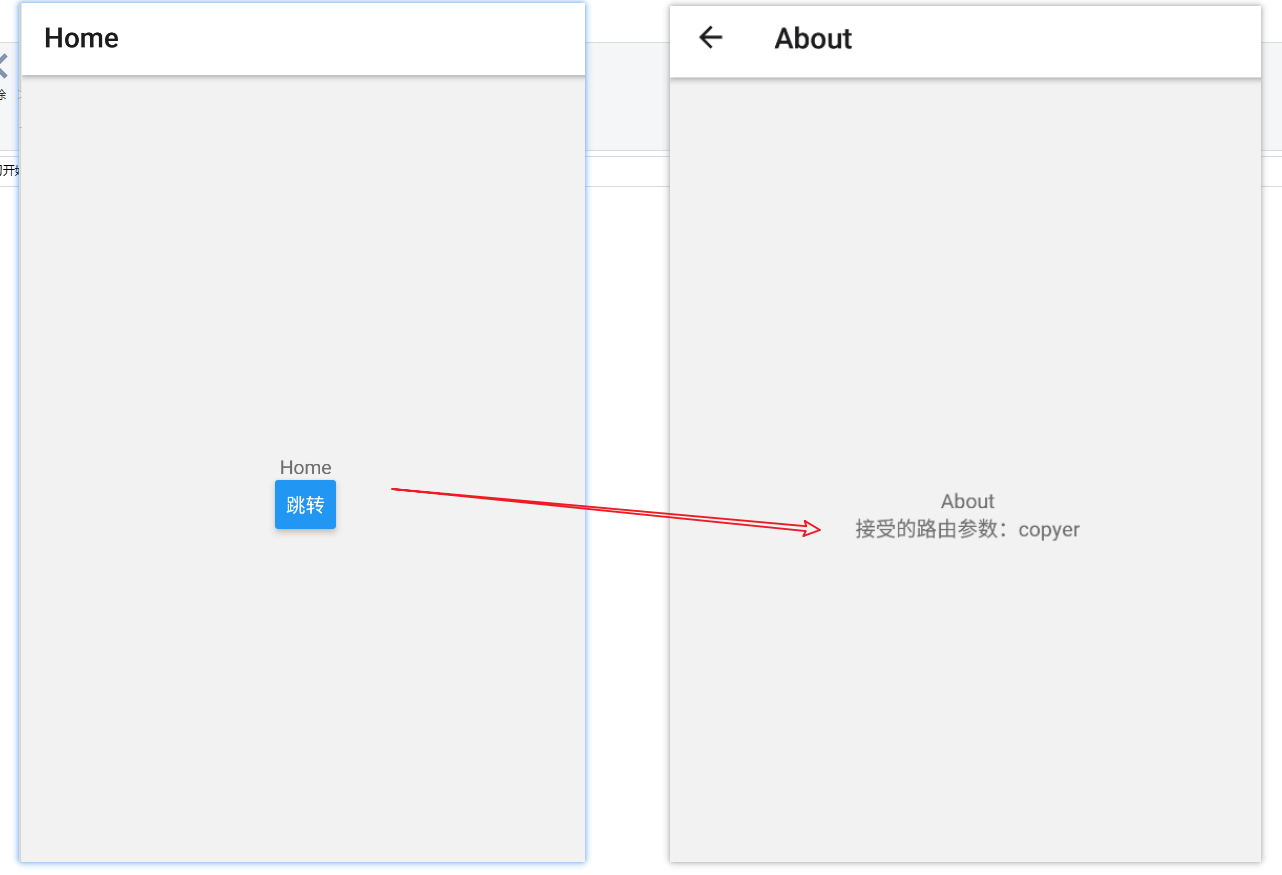
Task: Click the left arrow navigation icon beside About
Action: click(x=710, y=37)
